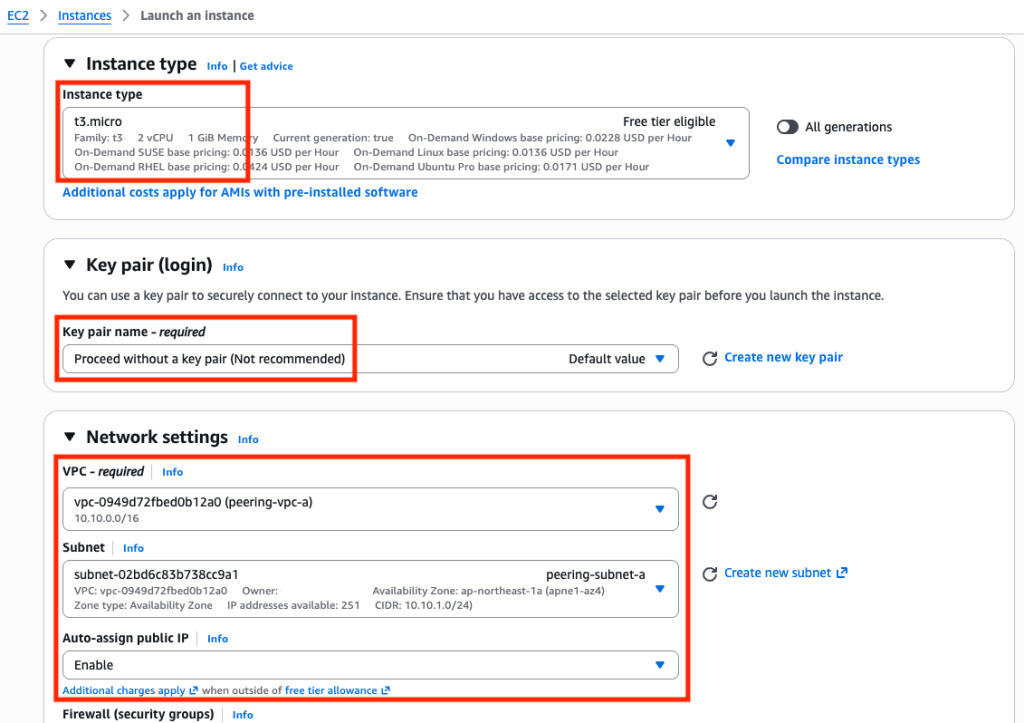Image resolution: width=1024 pixels, height=723 pixels.
Task: Open Info link next to VPC - required
Action: (172, 472)
